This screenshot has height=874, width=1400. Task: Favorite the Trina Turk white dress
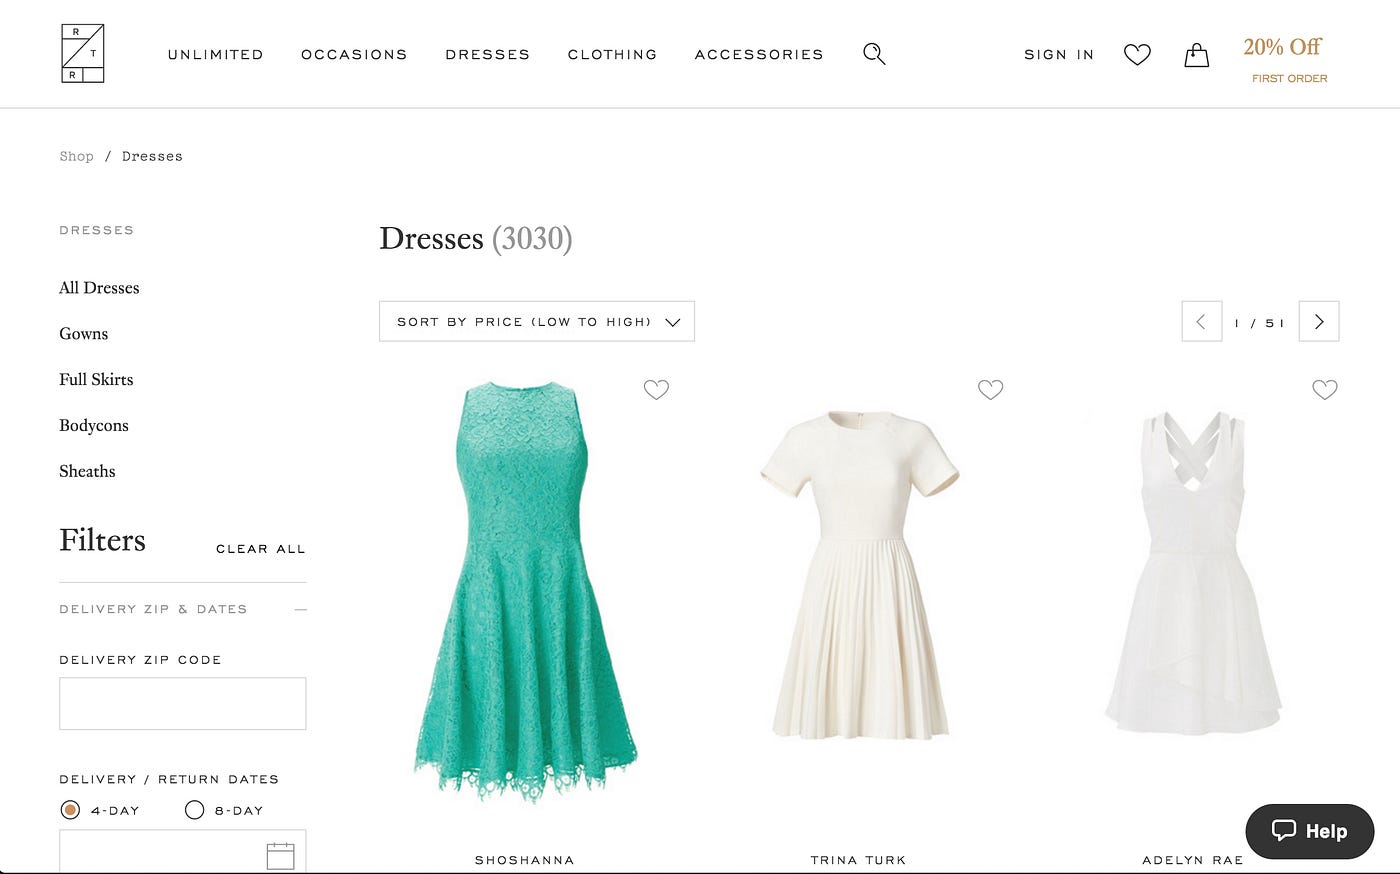coord(990,389)
